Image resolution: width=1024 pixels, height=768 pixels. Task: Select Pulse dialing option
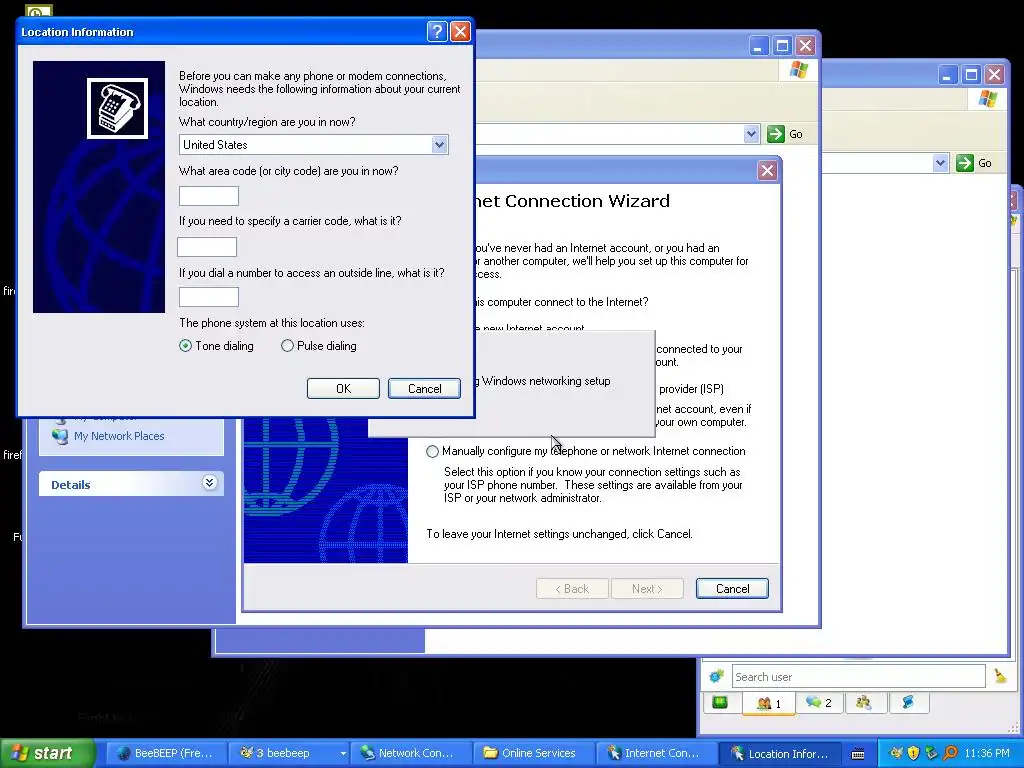click(287, 345)
